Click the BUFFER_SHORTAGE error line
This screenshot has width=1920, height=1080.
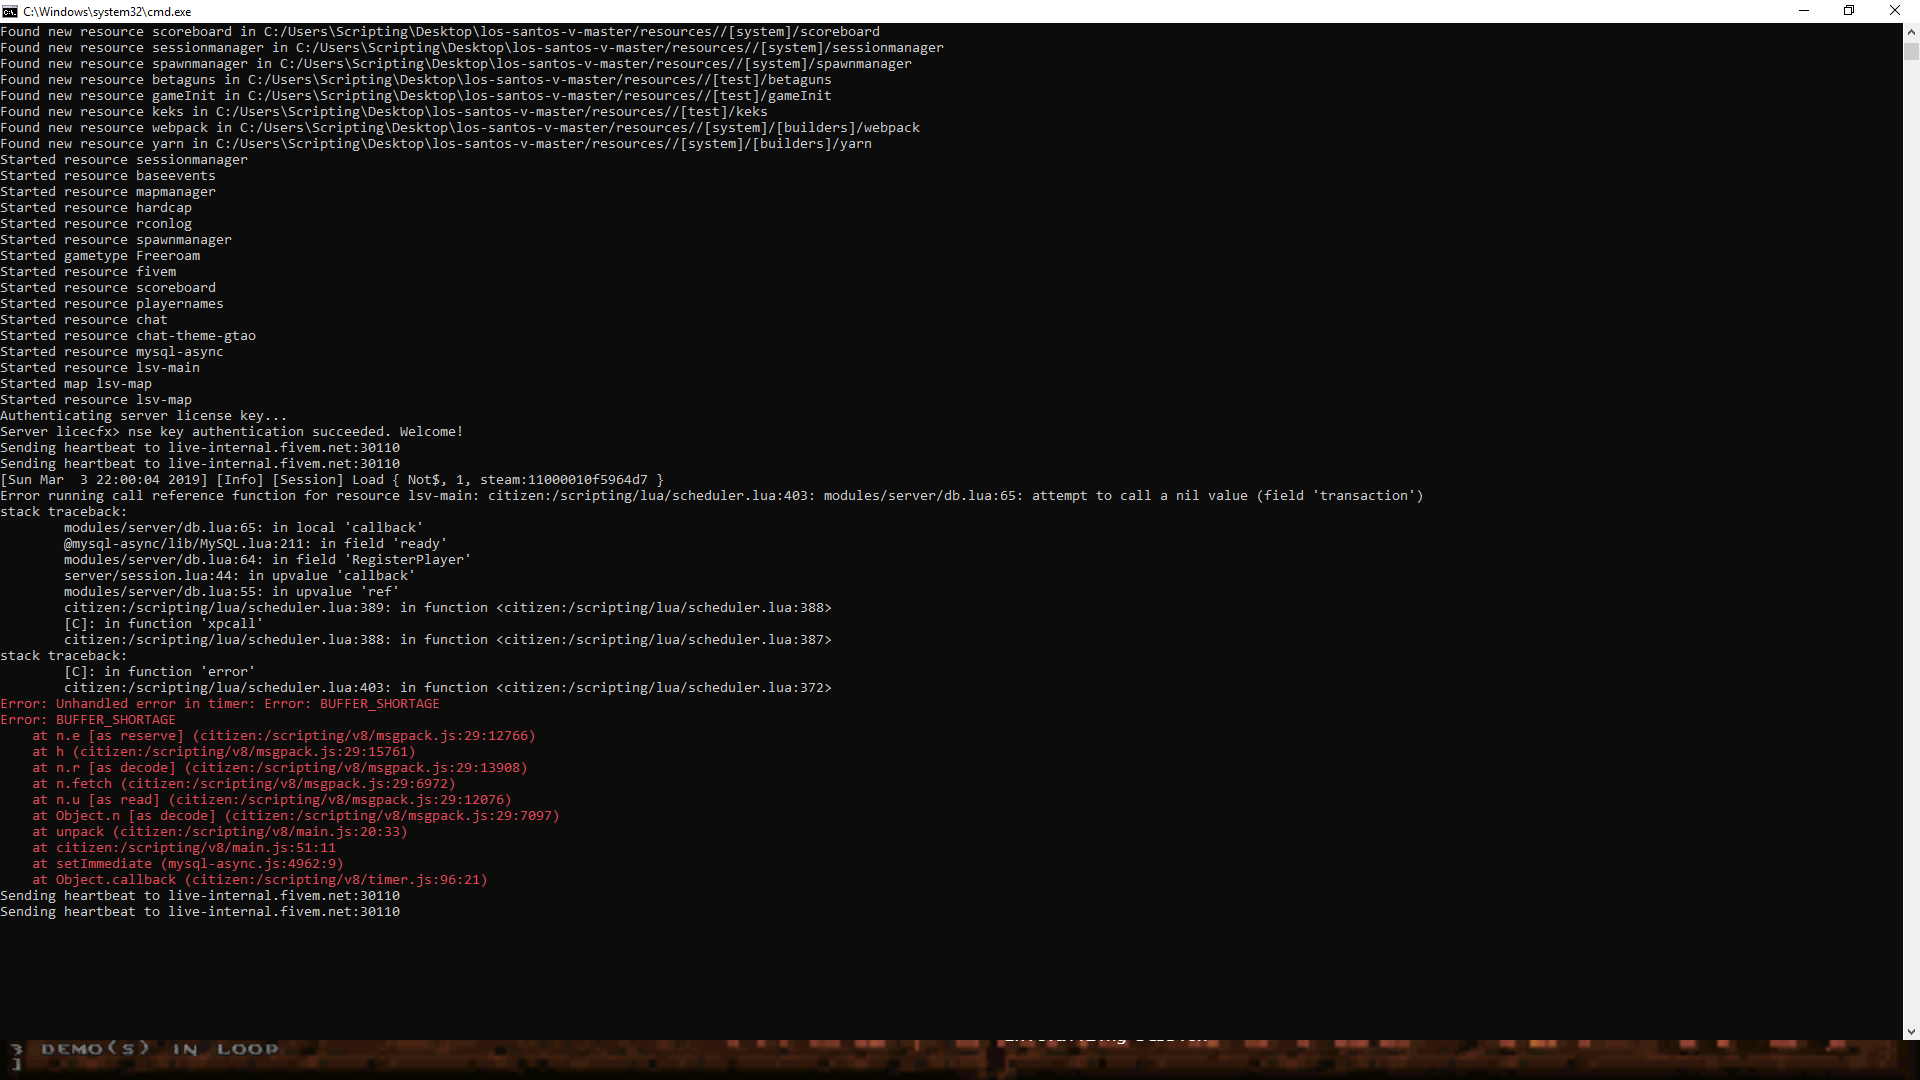point(88,719)
